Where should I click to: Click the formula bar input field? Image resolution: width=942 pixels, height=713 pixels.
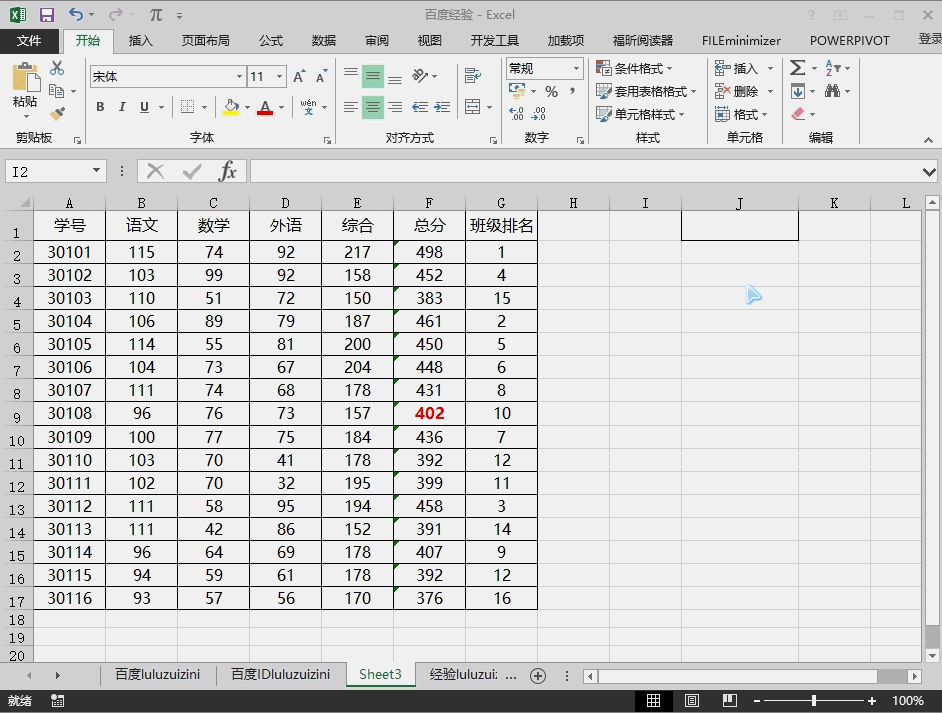point(585,172)
